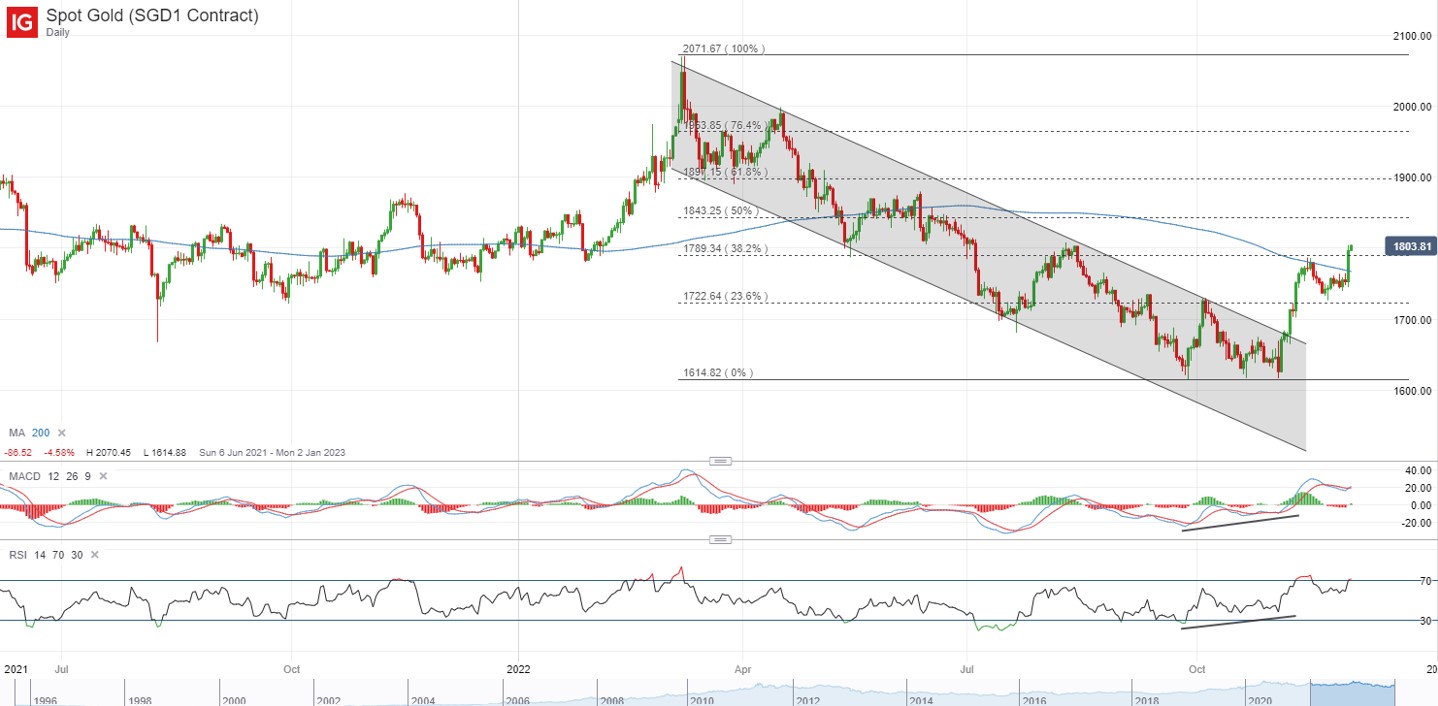Click the RSI pane resize handle

[x=721, y=539]
